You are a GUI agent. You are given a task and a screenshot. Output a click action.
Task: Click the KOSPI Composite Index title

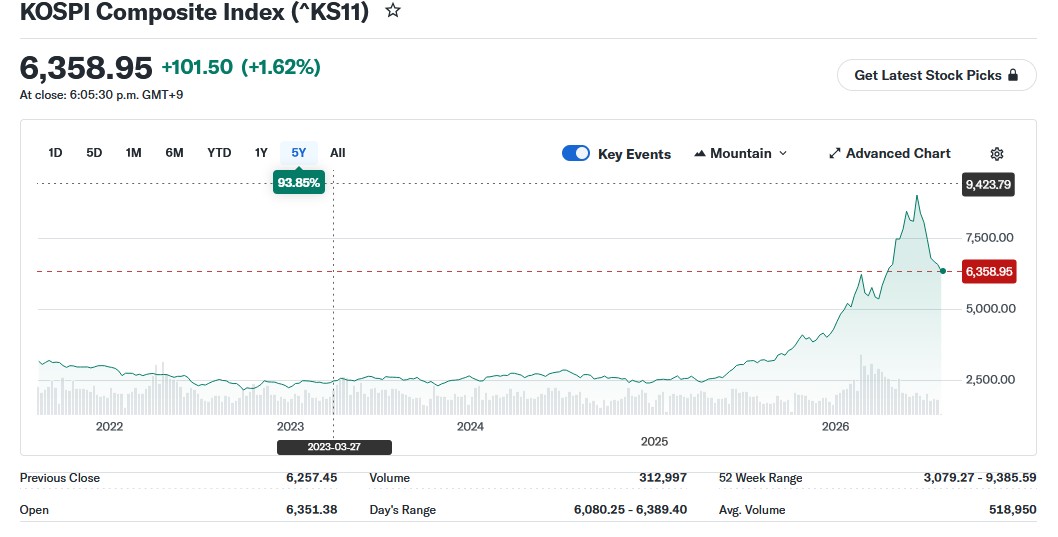point(194,11)
